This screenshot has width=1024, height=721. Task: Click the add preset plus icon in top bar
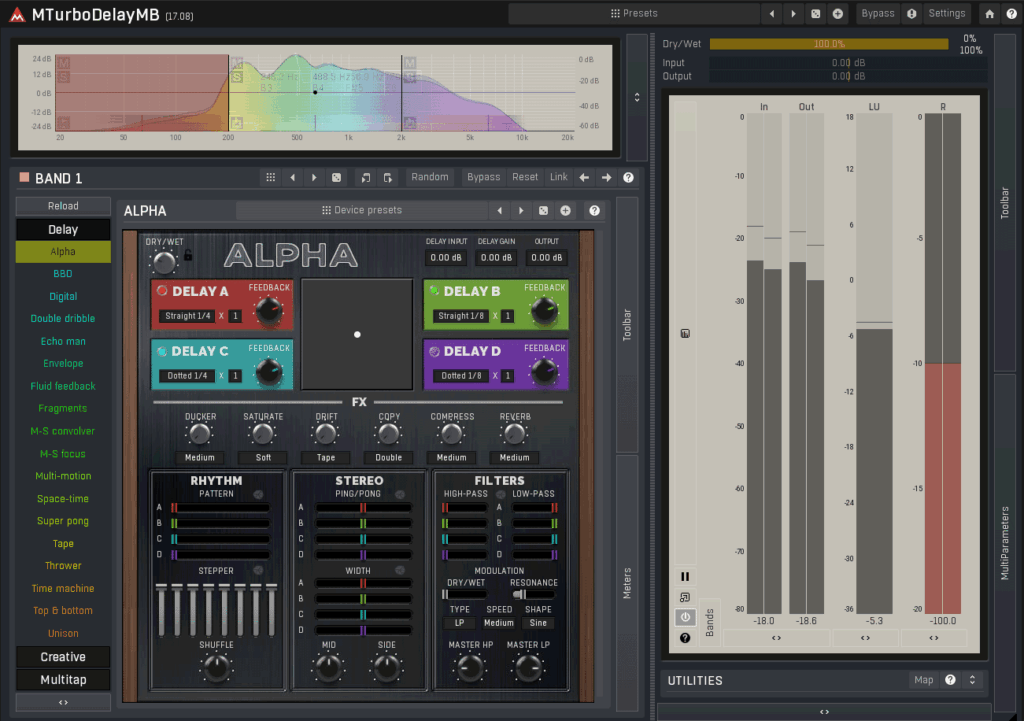pyautogui.click(x=838, y=13)
